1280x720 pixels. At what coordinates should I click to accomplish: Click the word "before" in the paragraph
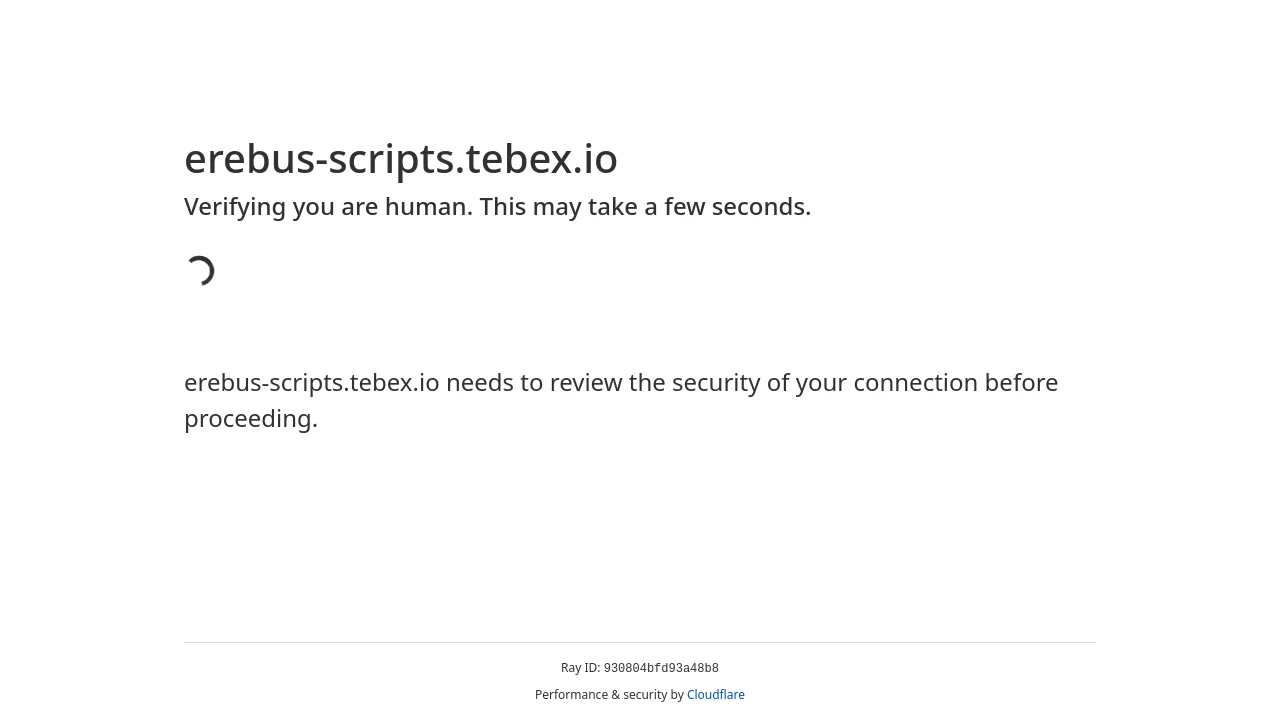click(1021, 383)
